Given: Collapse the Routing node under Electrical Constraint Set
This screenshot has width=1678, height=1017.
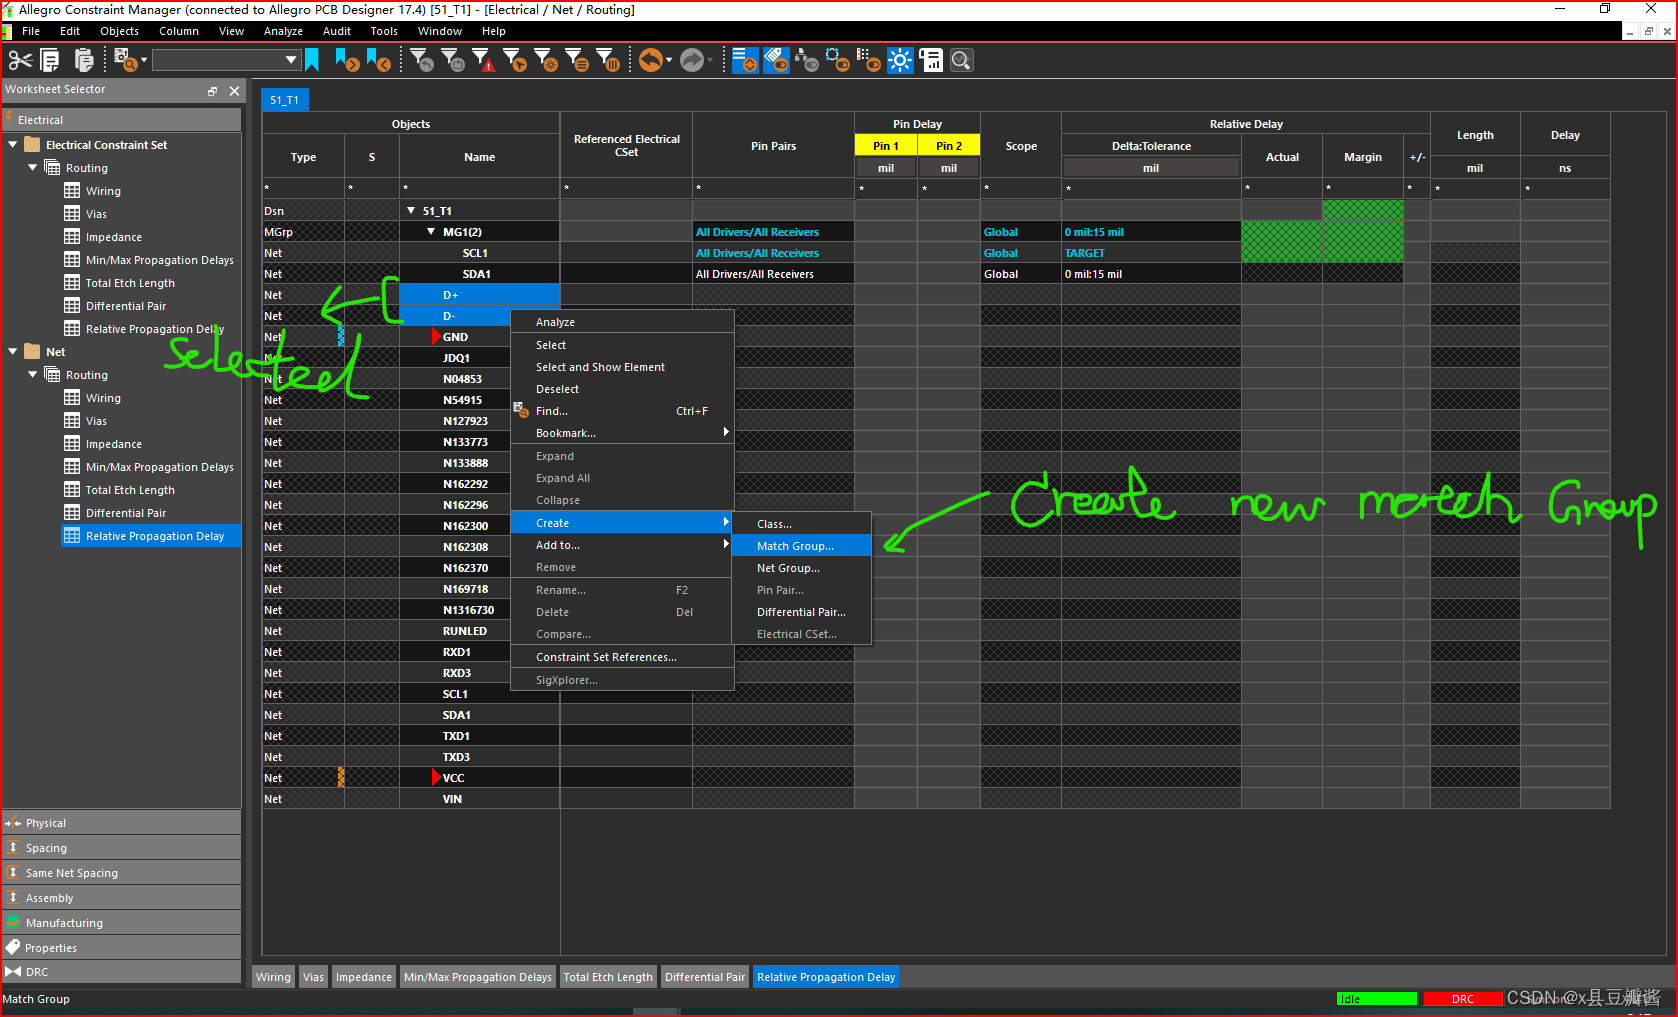Looking at the screenshot, I should (x=33, y=168).
